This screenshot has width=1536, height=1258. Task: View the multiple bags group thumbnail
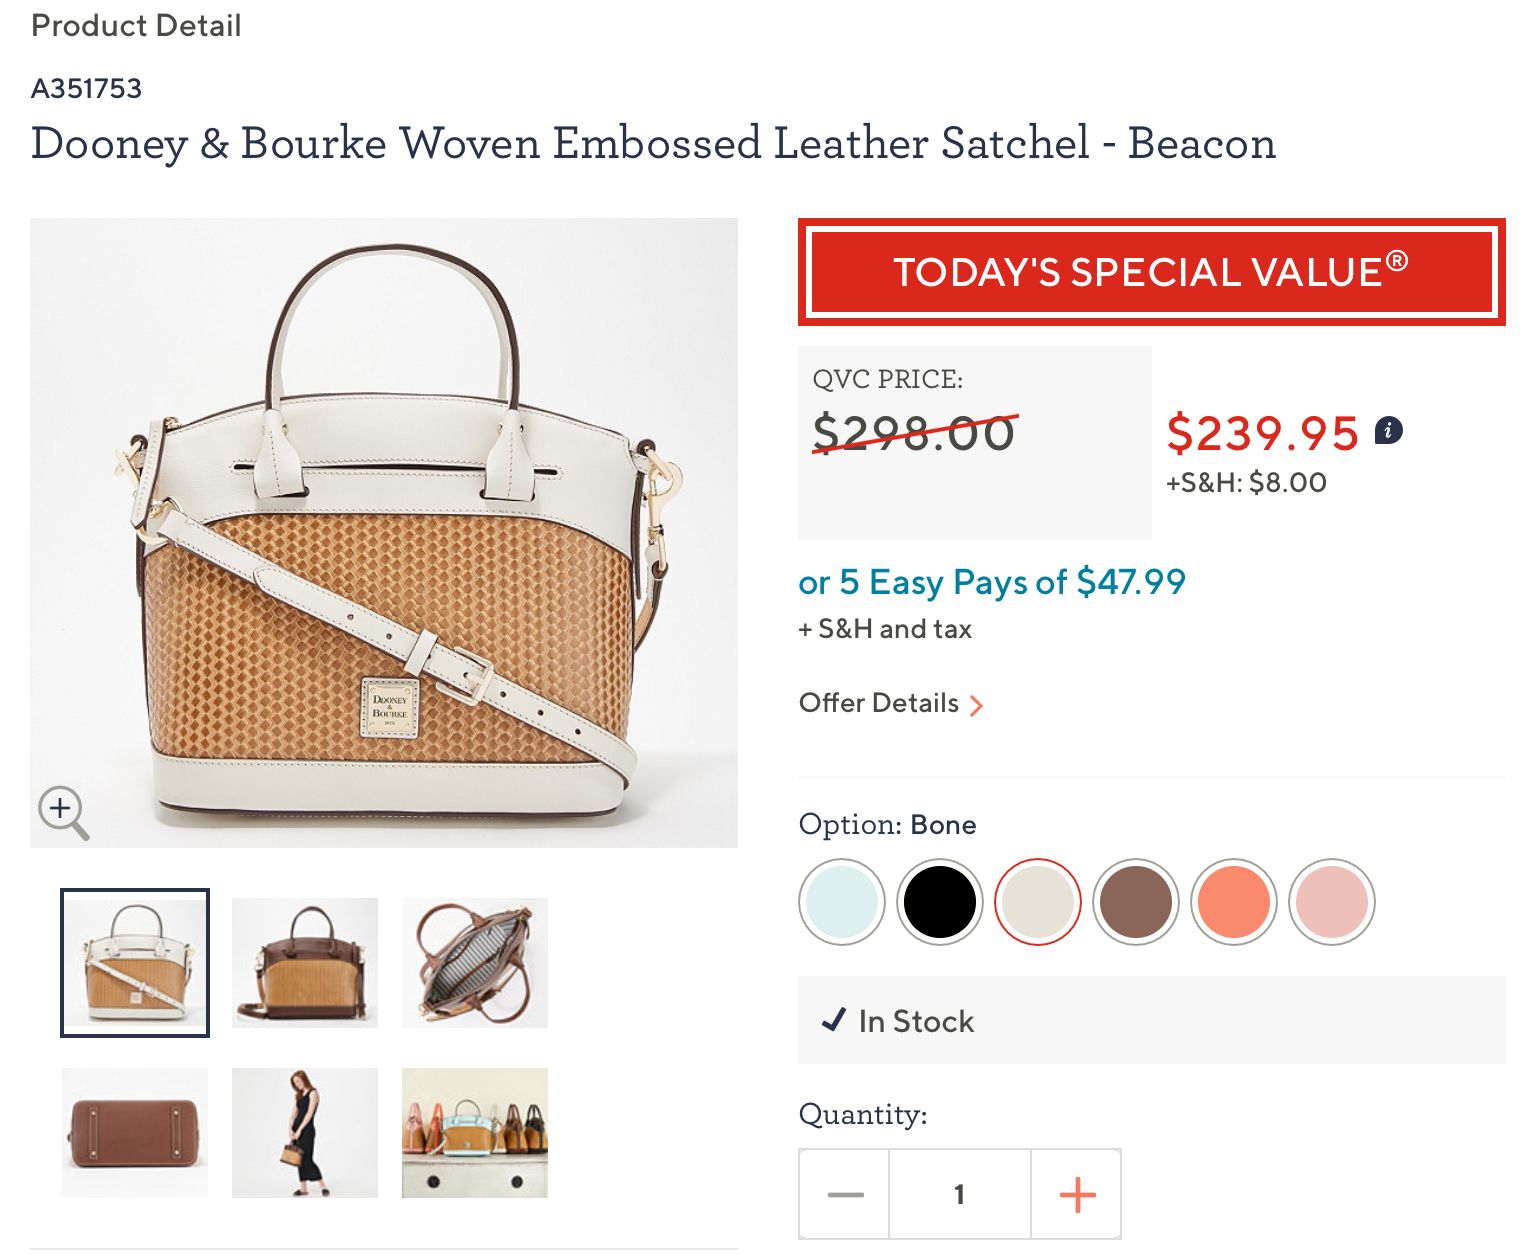[x=475, y=1133]
